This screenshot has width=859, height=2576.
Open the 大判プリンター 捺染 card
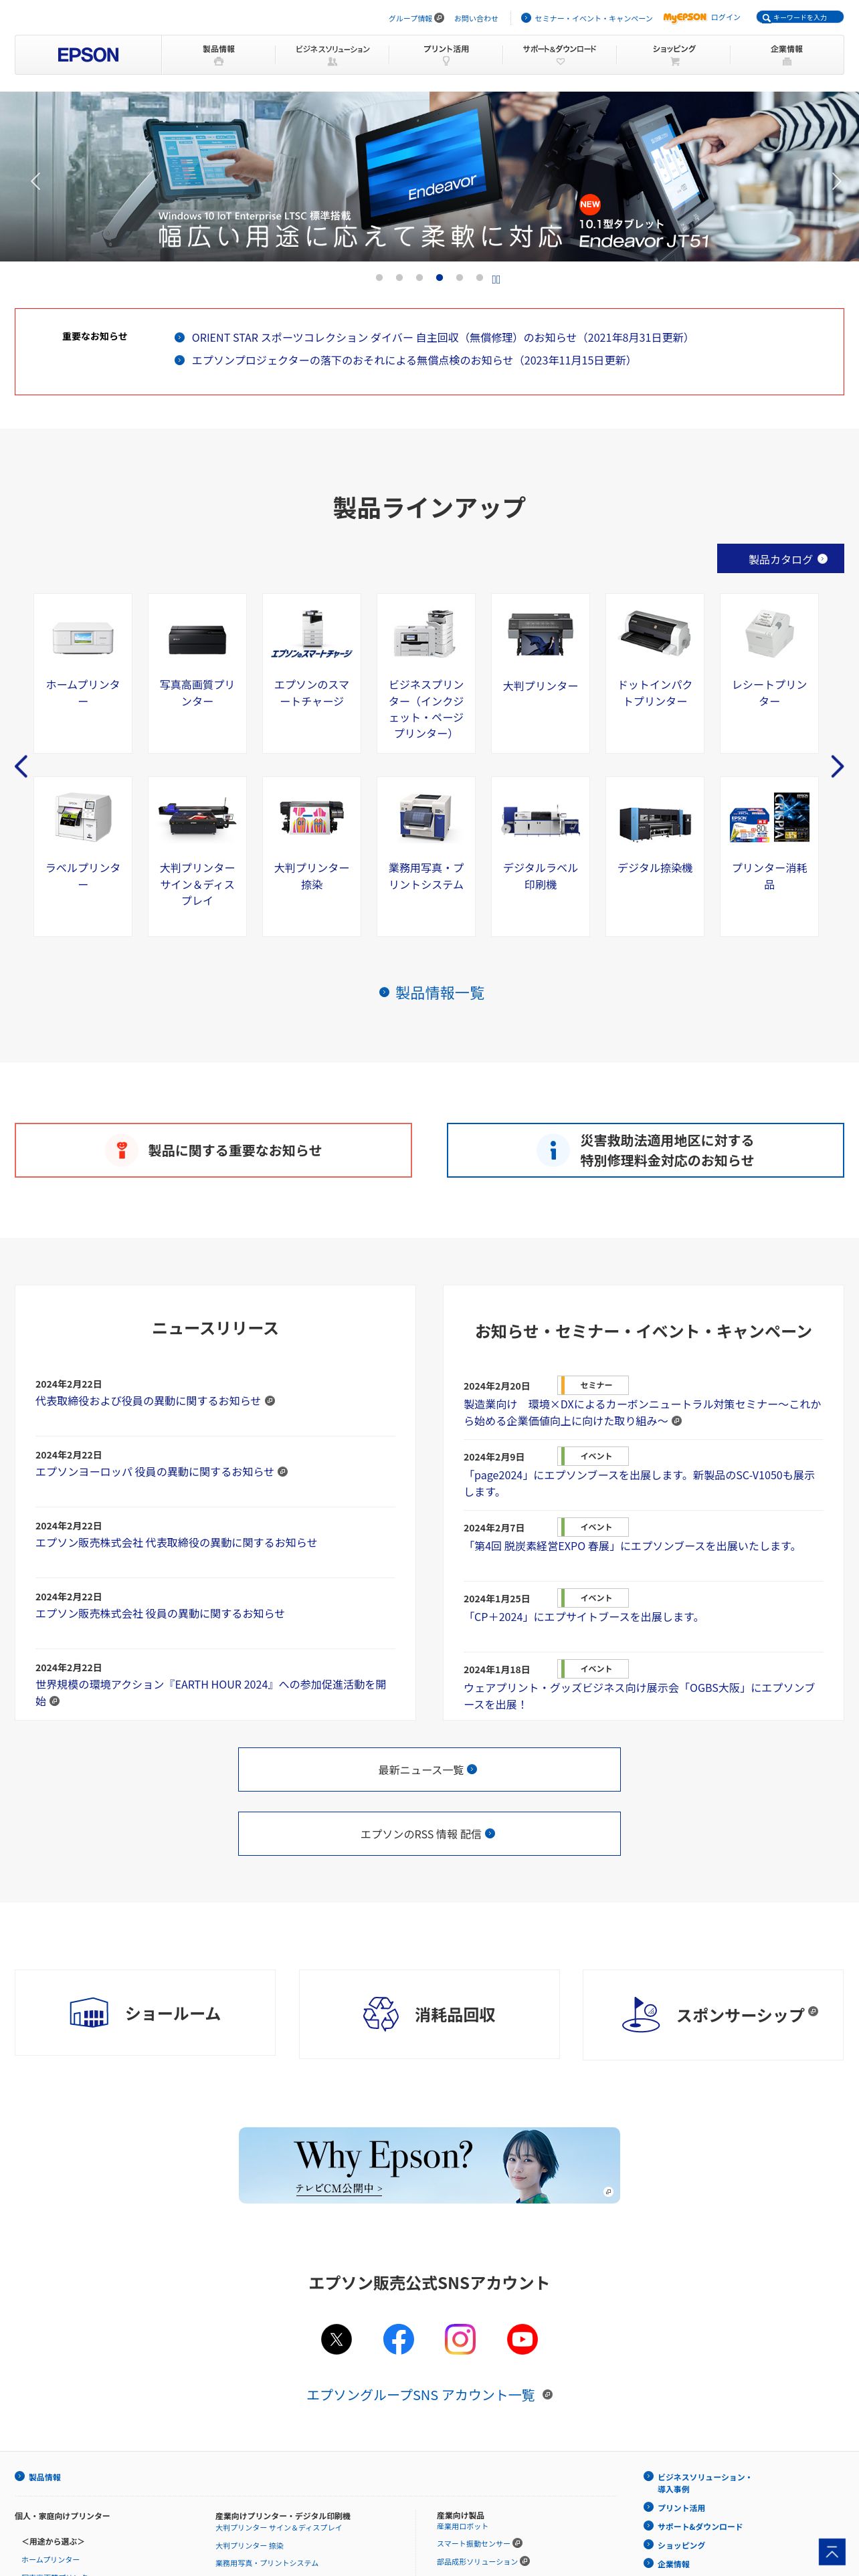(x=311, y=856)
